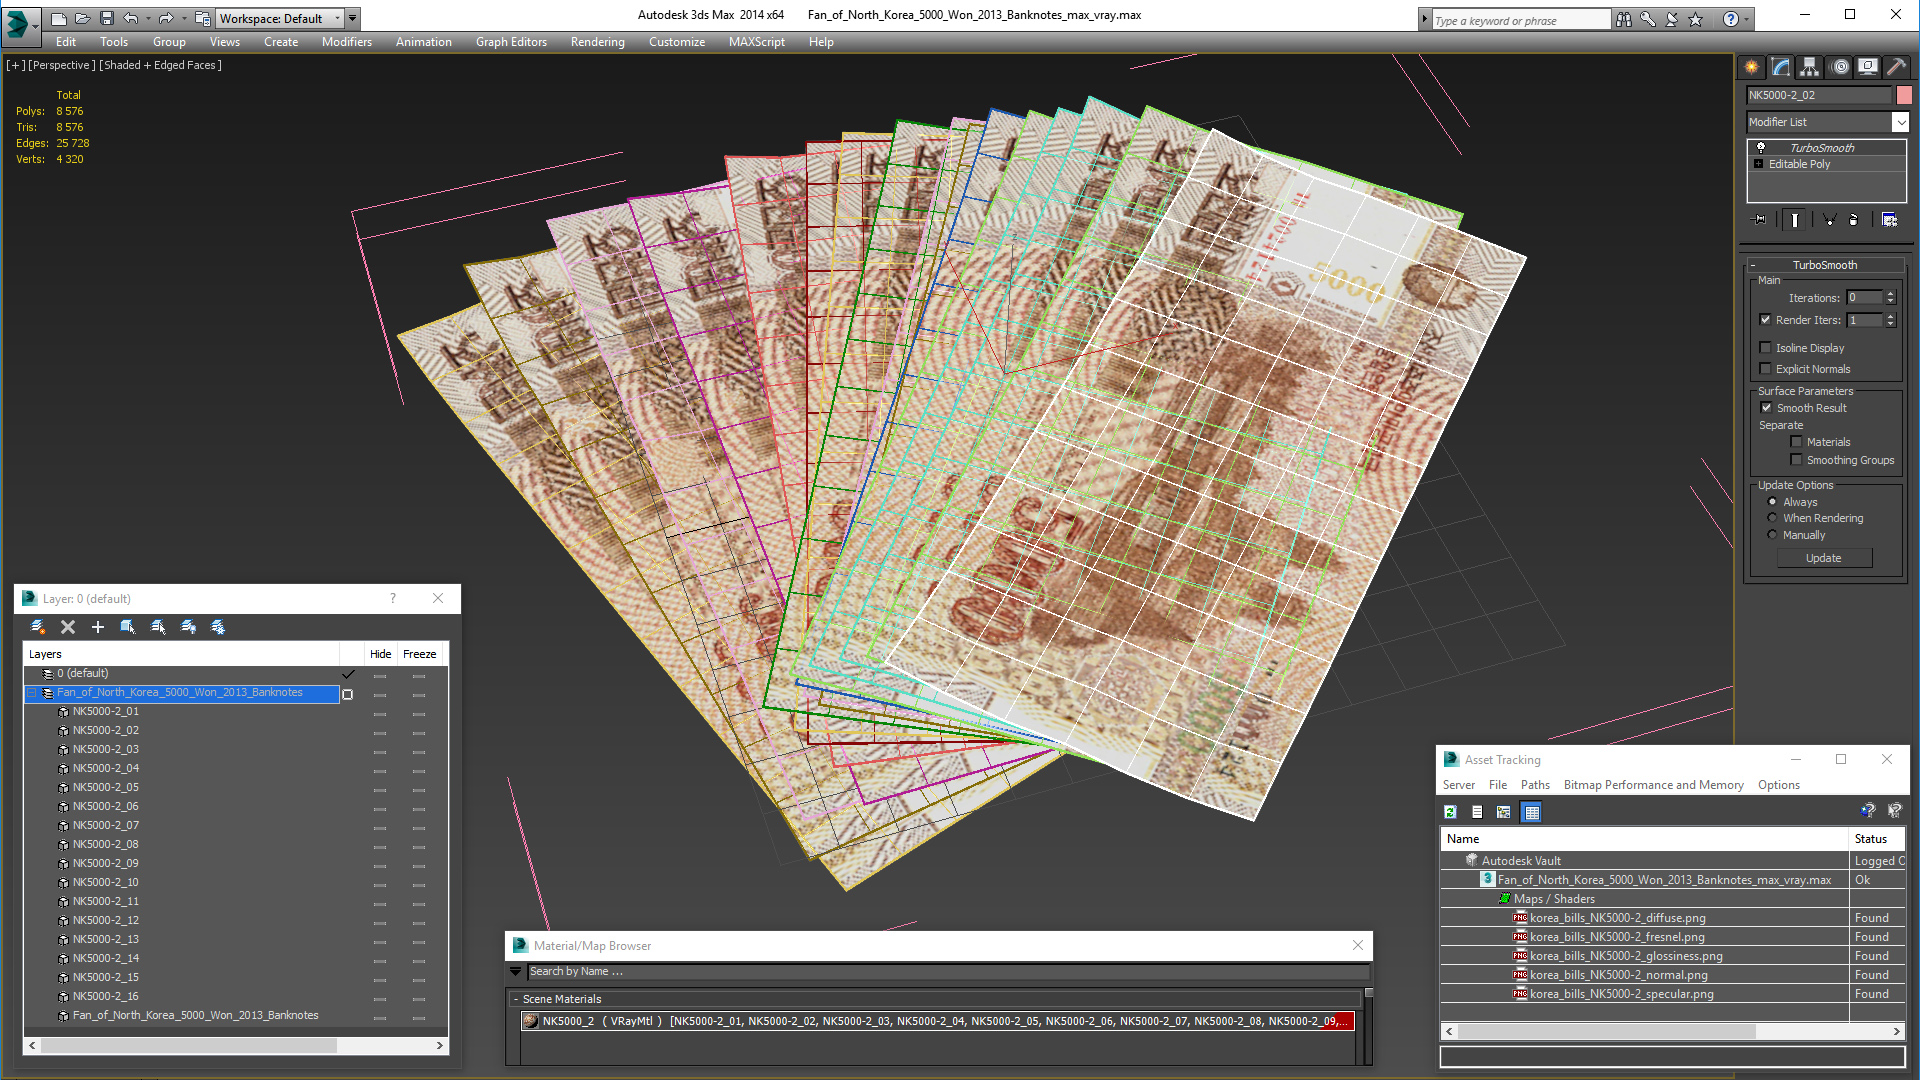Click the Pin Stack icon
The height and width of the screenshot is (1080, 1920).
1760,220
